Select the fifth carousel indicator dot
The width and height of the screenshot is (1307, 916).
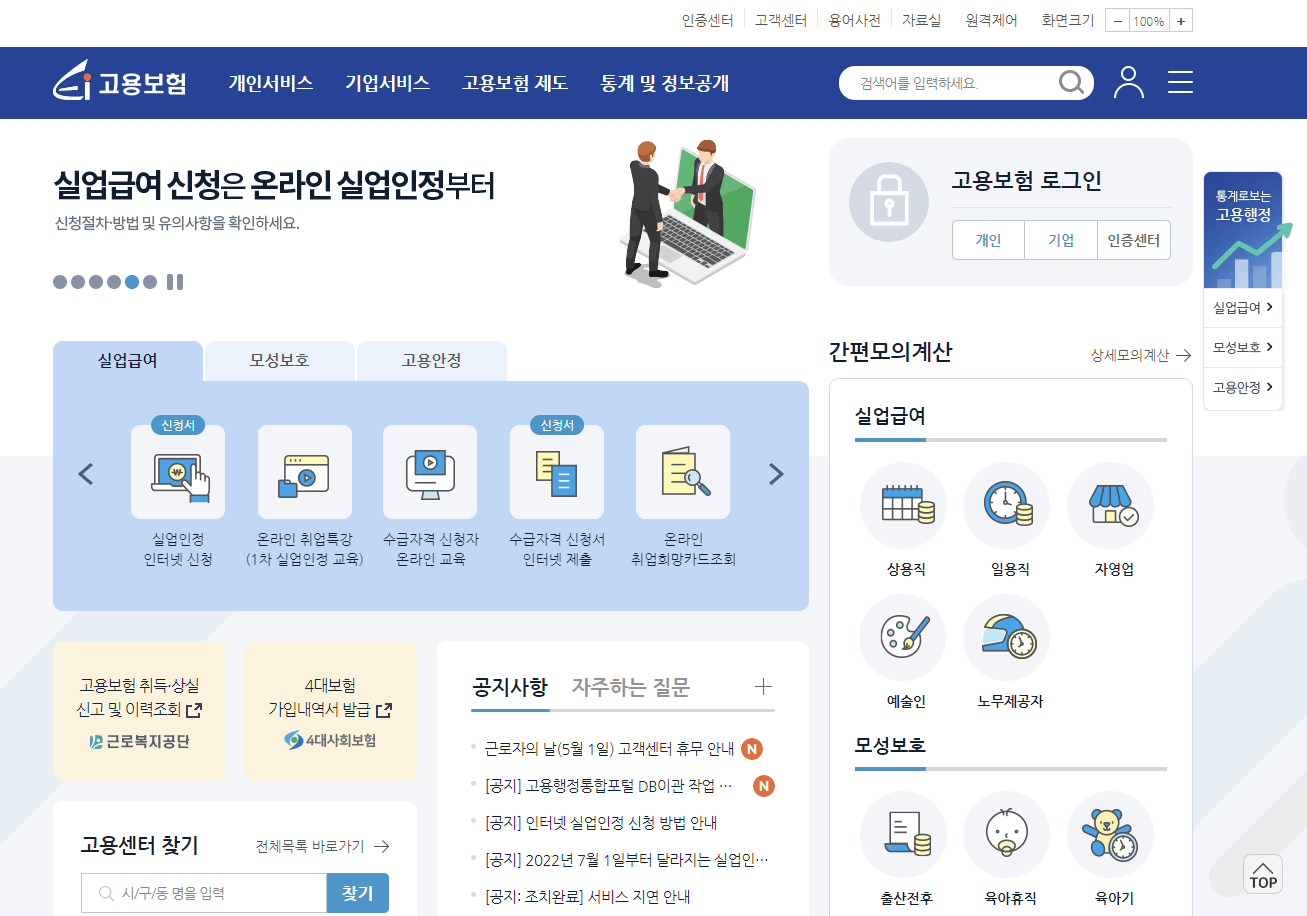130,282
